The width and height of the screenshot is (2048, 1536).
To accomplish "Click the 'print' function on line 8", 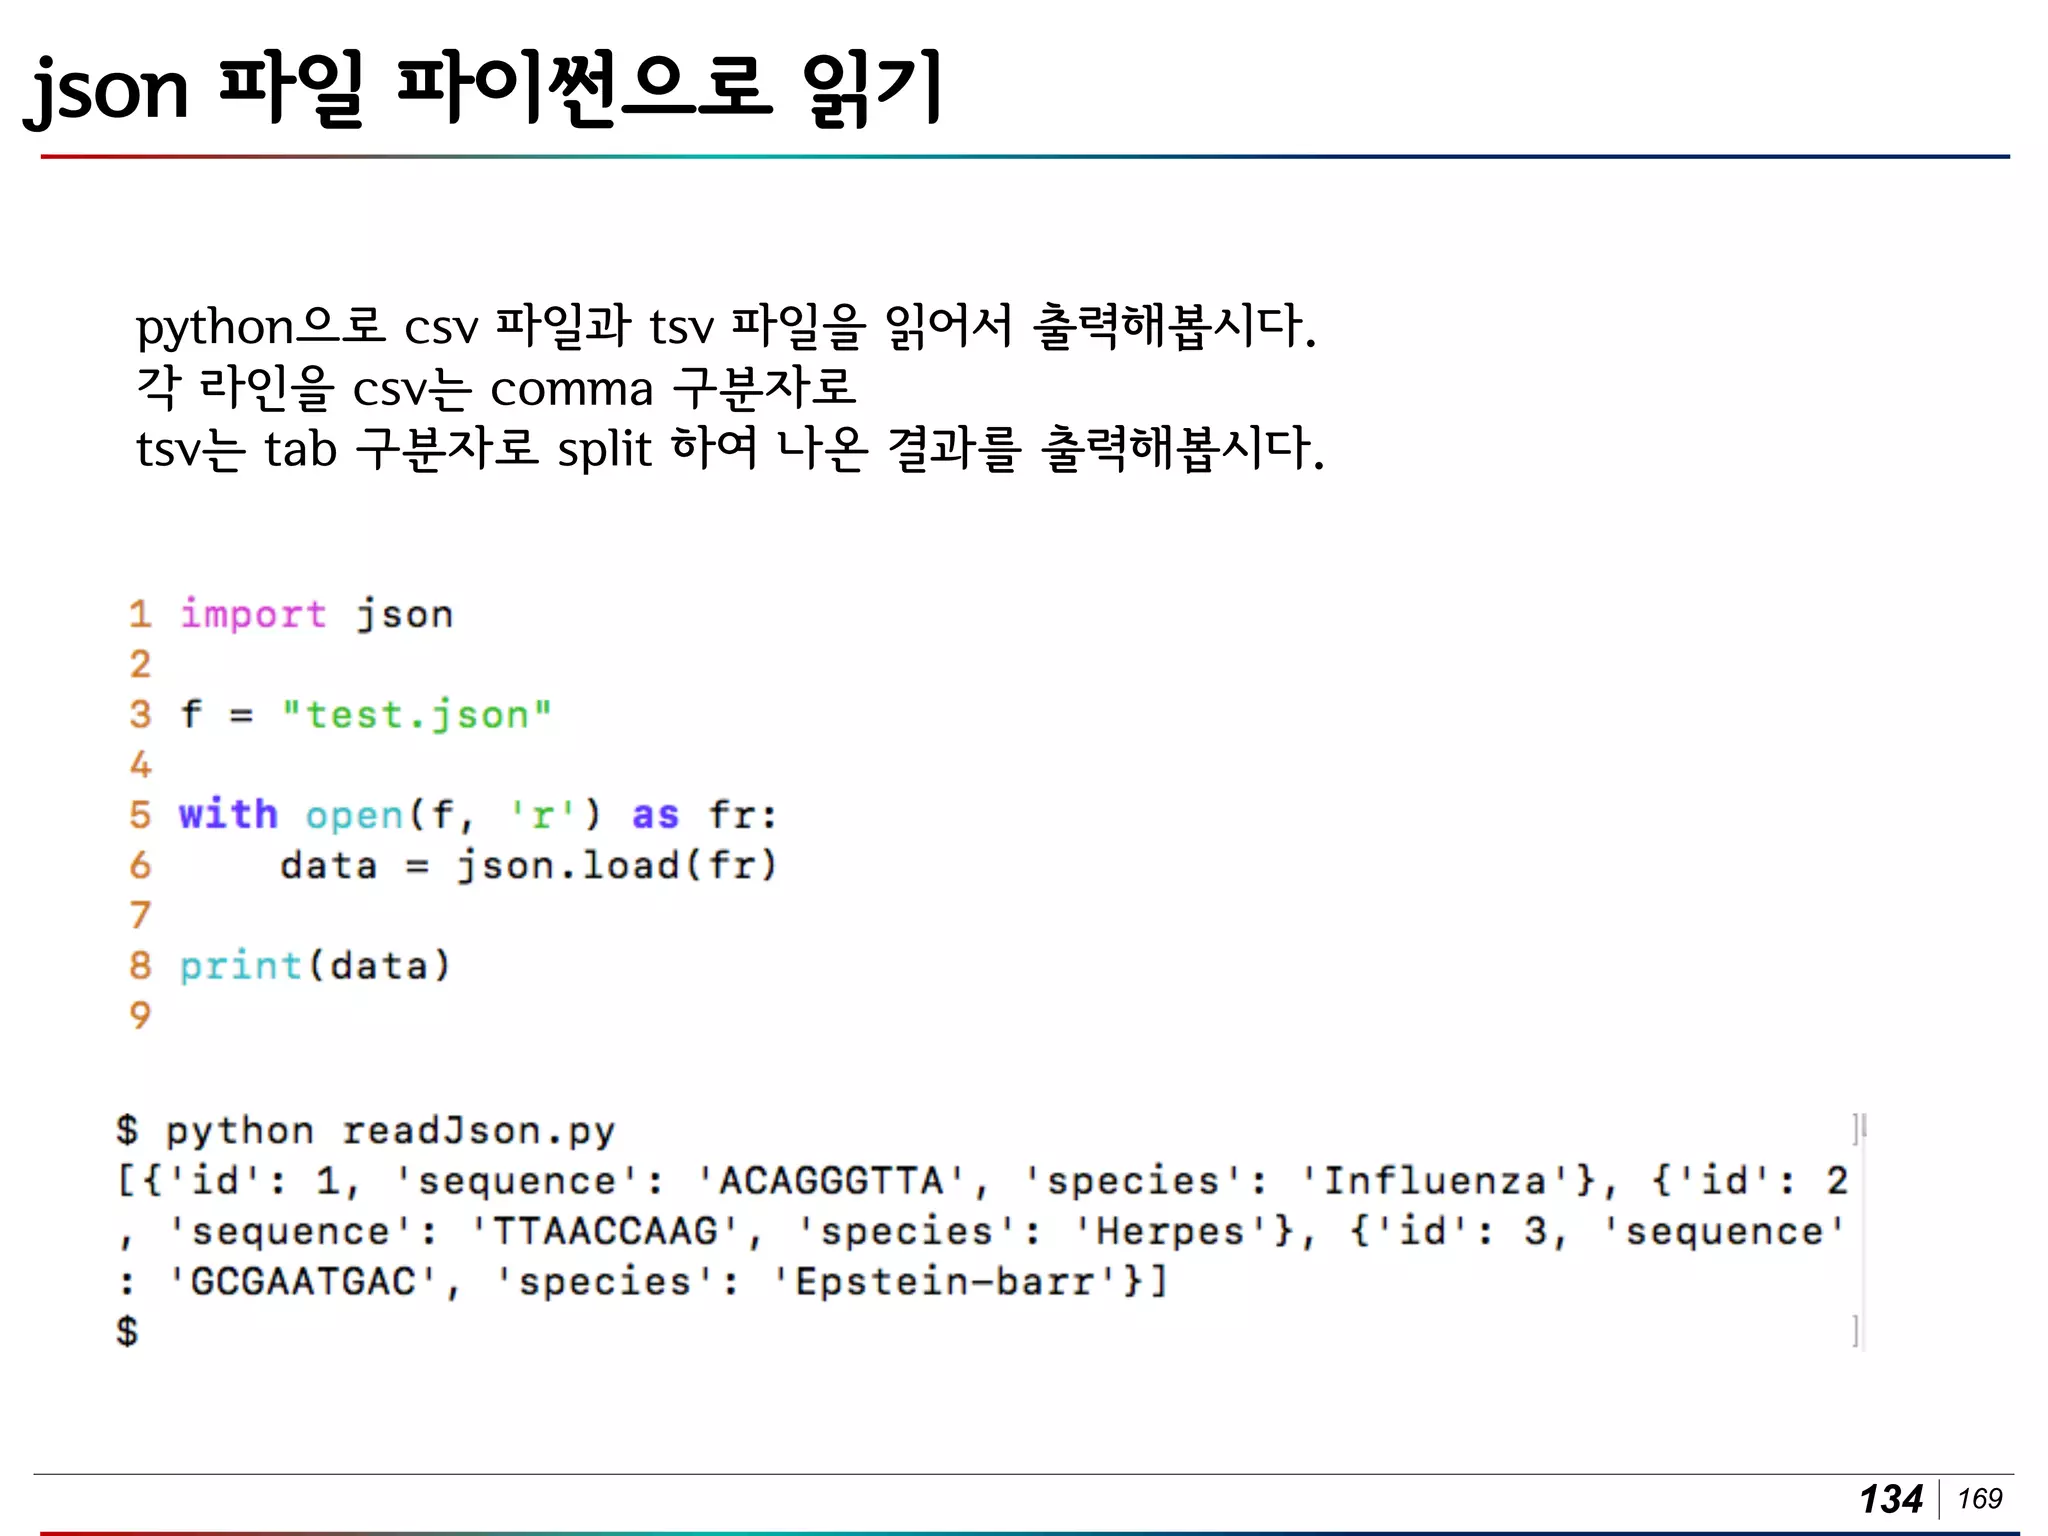I will pyautogui.click(x=240, y=966).
